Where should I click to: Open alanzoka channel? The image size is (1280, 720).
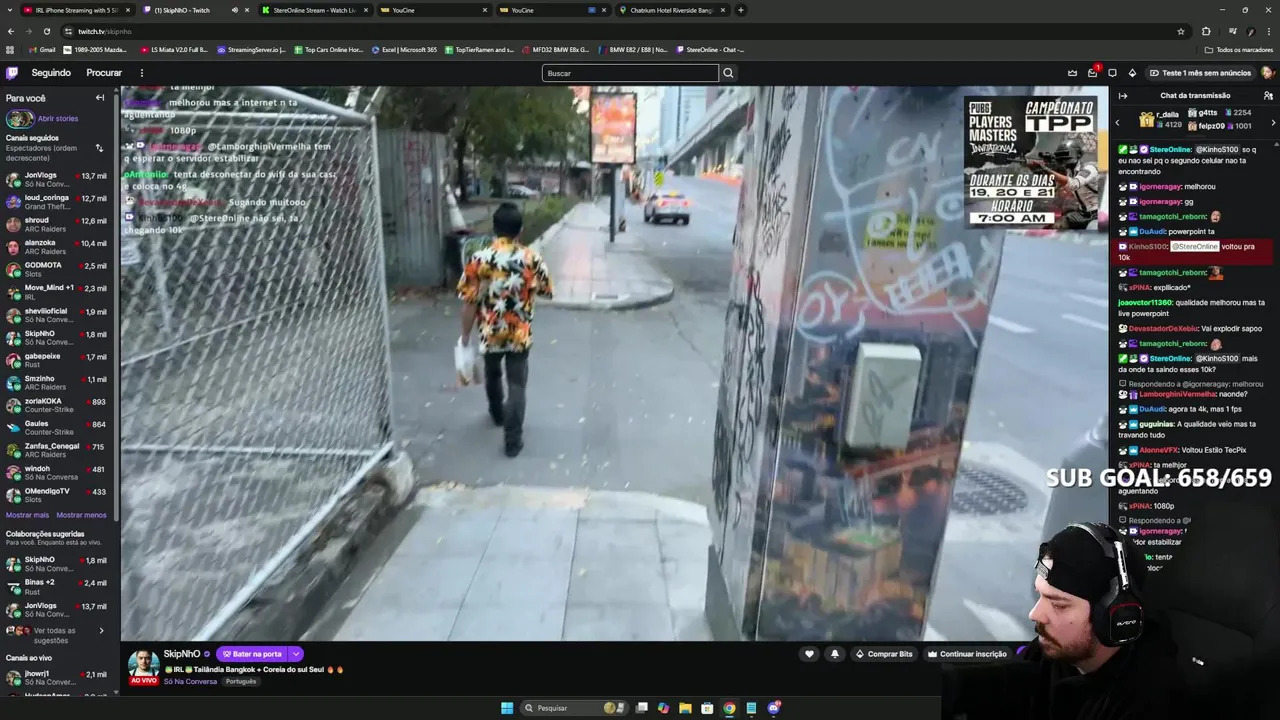point(57,247)
